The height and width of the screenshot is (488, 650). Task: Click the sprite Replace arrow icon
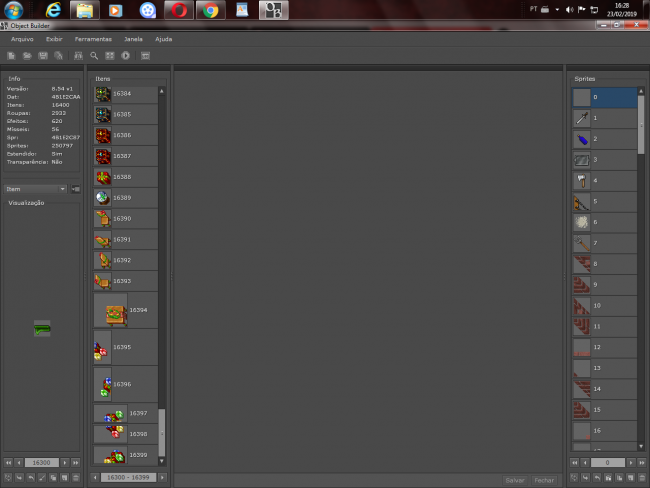574,478
